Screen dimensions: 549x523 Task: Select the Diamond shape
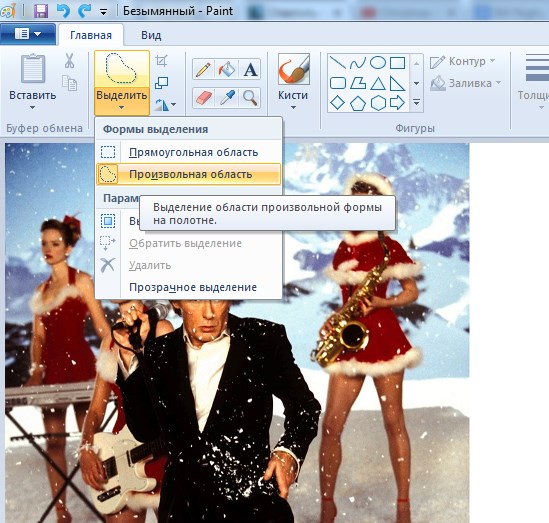coord(338,103)
